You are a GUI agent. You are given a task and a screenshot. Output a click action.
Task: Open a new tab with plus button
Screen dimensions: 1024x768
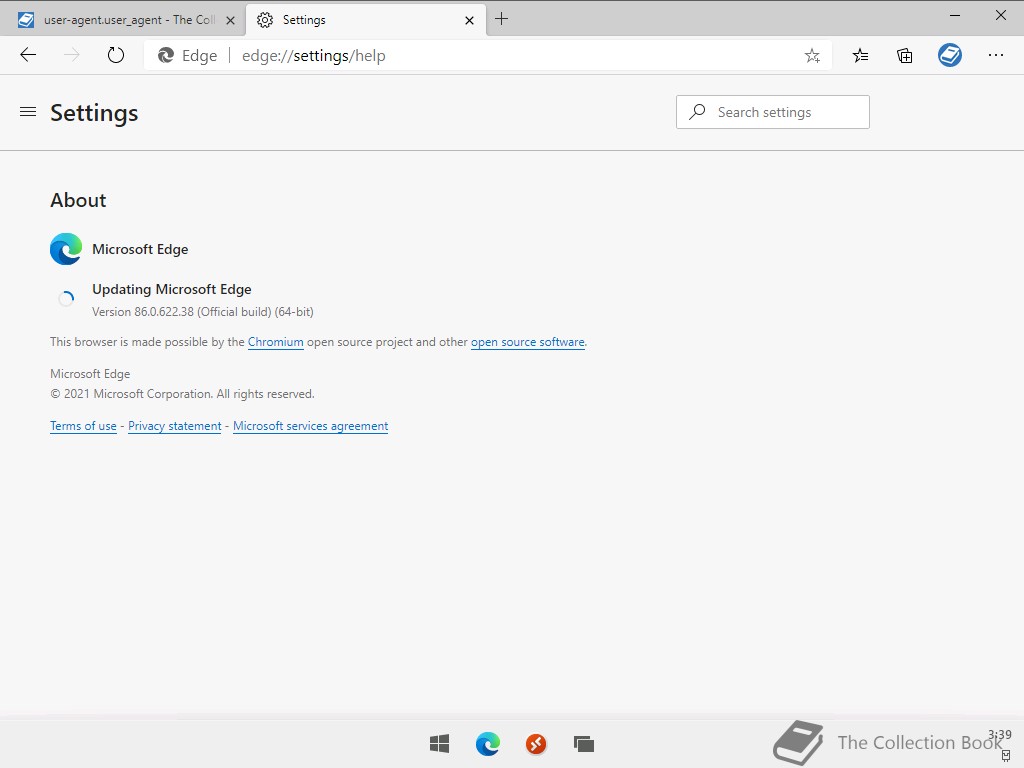(x=501, y=19)
